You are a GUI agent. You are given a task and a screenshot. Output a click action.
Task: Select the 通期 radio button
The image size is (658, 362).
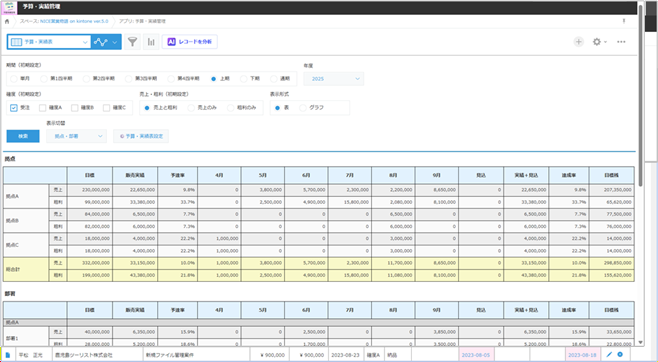pos(274,78)
